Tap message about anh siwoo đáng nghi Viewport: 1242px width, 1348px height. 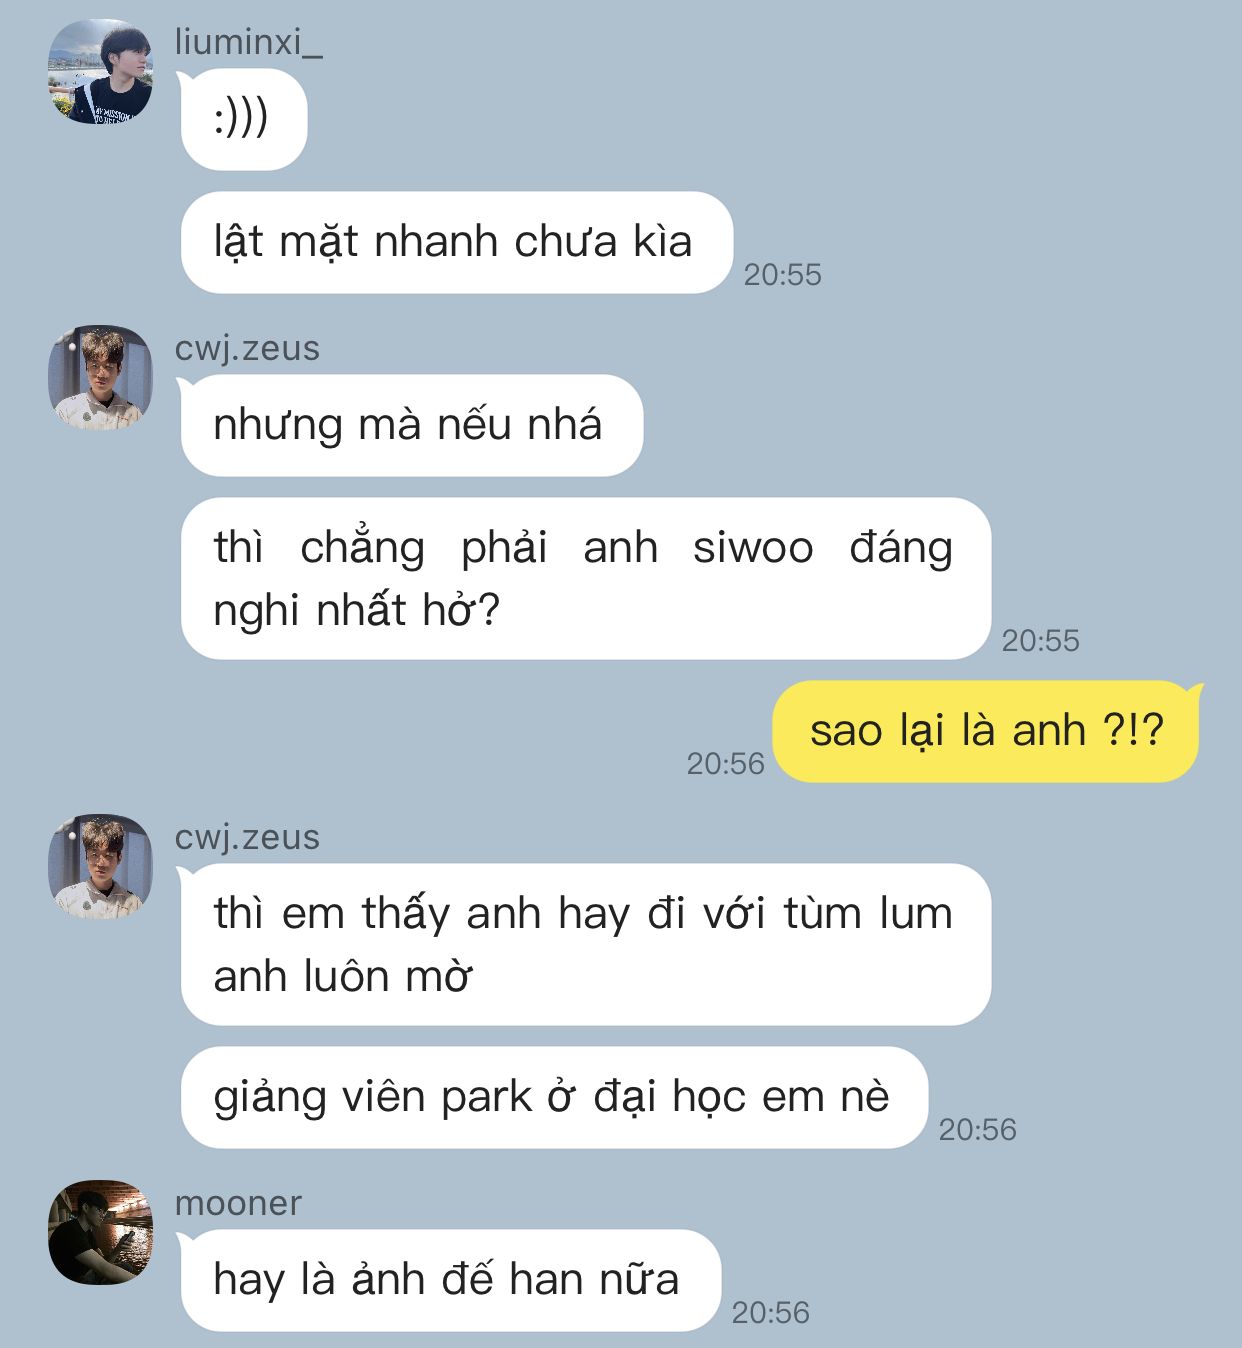pyautogui.click(x=585, y=578)
